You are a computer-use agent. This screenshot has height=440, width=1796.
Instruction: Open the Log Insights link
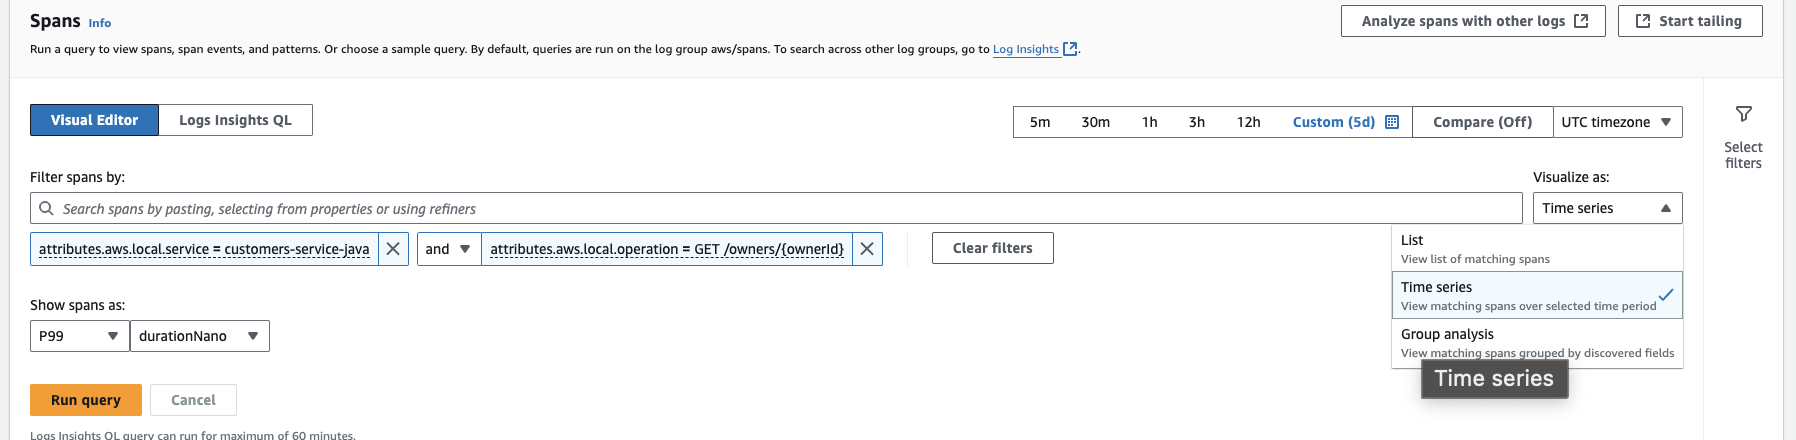[1026, 49]
